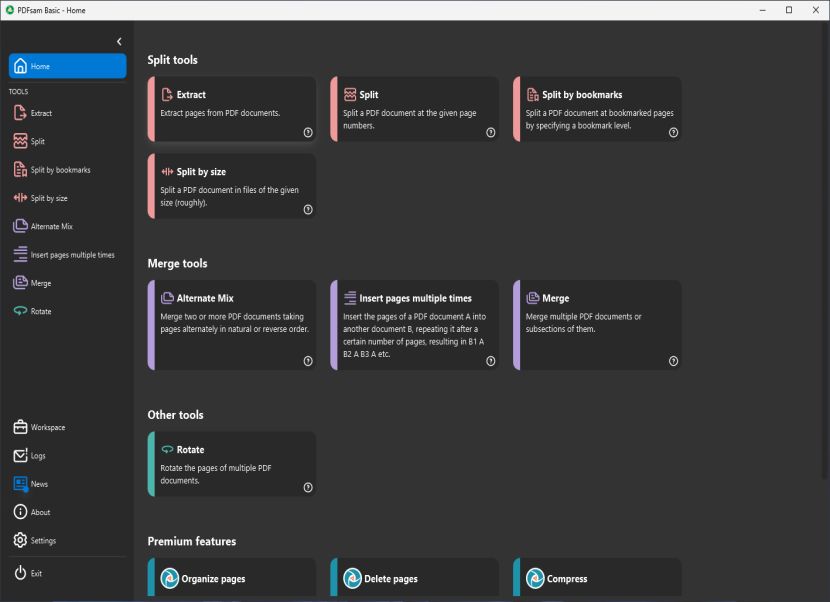Show help for the Extract card
830x602 pixels.
[308, 132]
